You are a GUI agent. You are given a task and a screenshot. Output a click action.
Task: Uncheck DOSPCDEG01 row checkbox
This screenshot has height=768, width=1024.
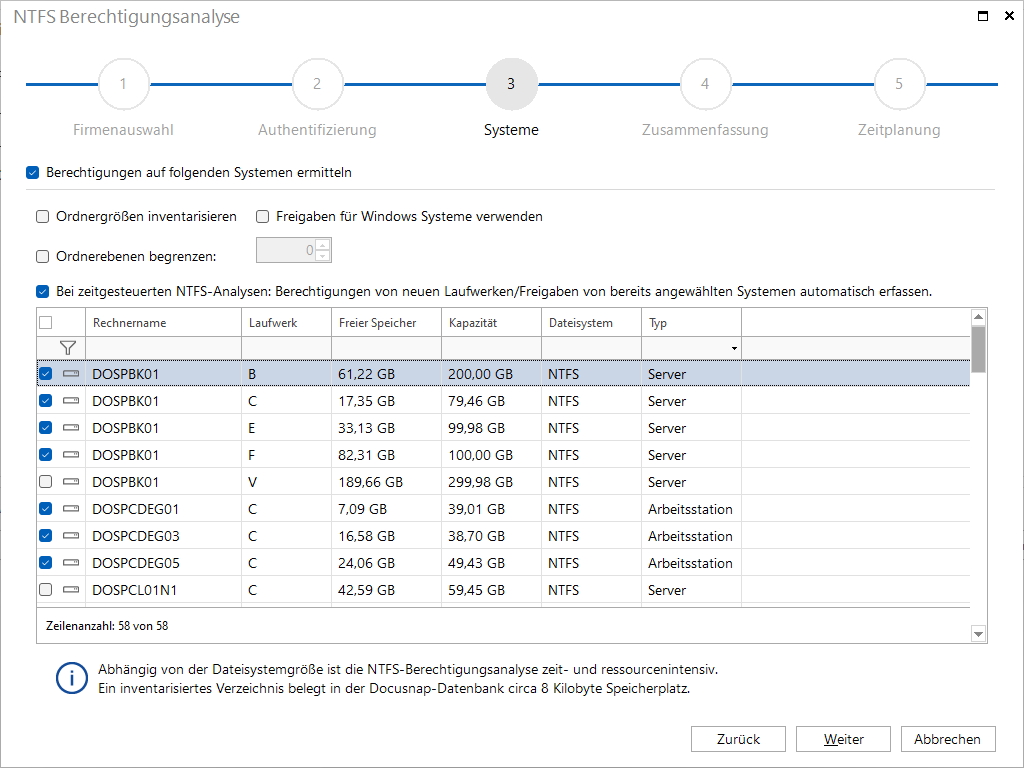[x=46, y=508]
